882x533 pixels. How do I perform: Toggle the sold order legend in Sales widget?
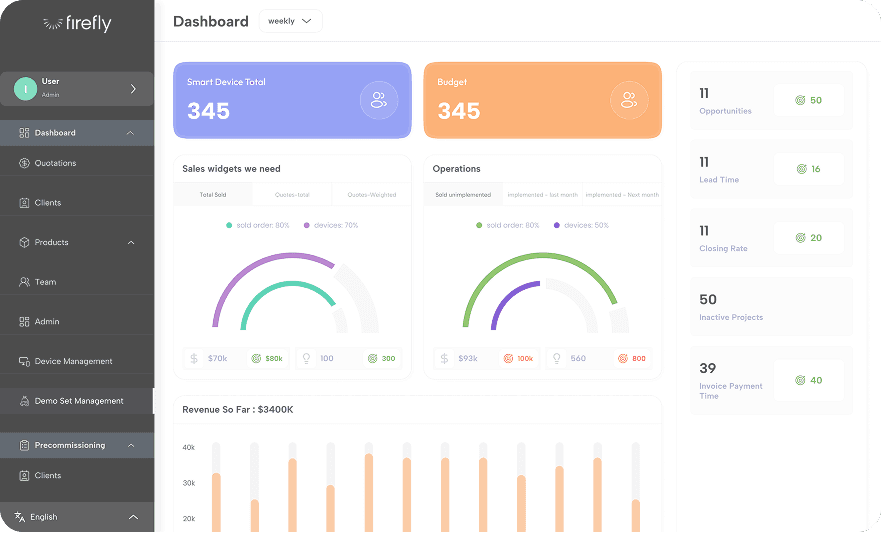(x=257, y=225)
